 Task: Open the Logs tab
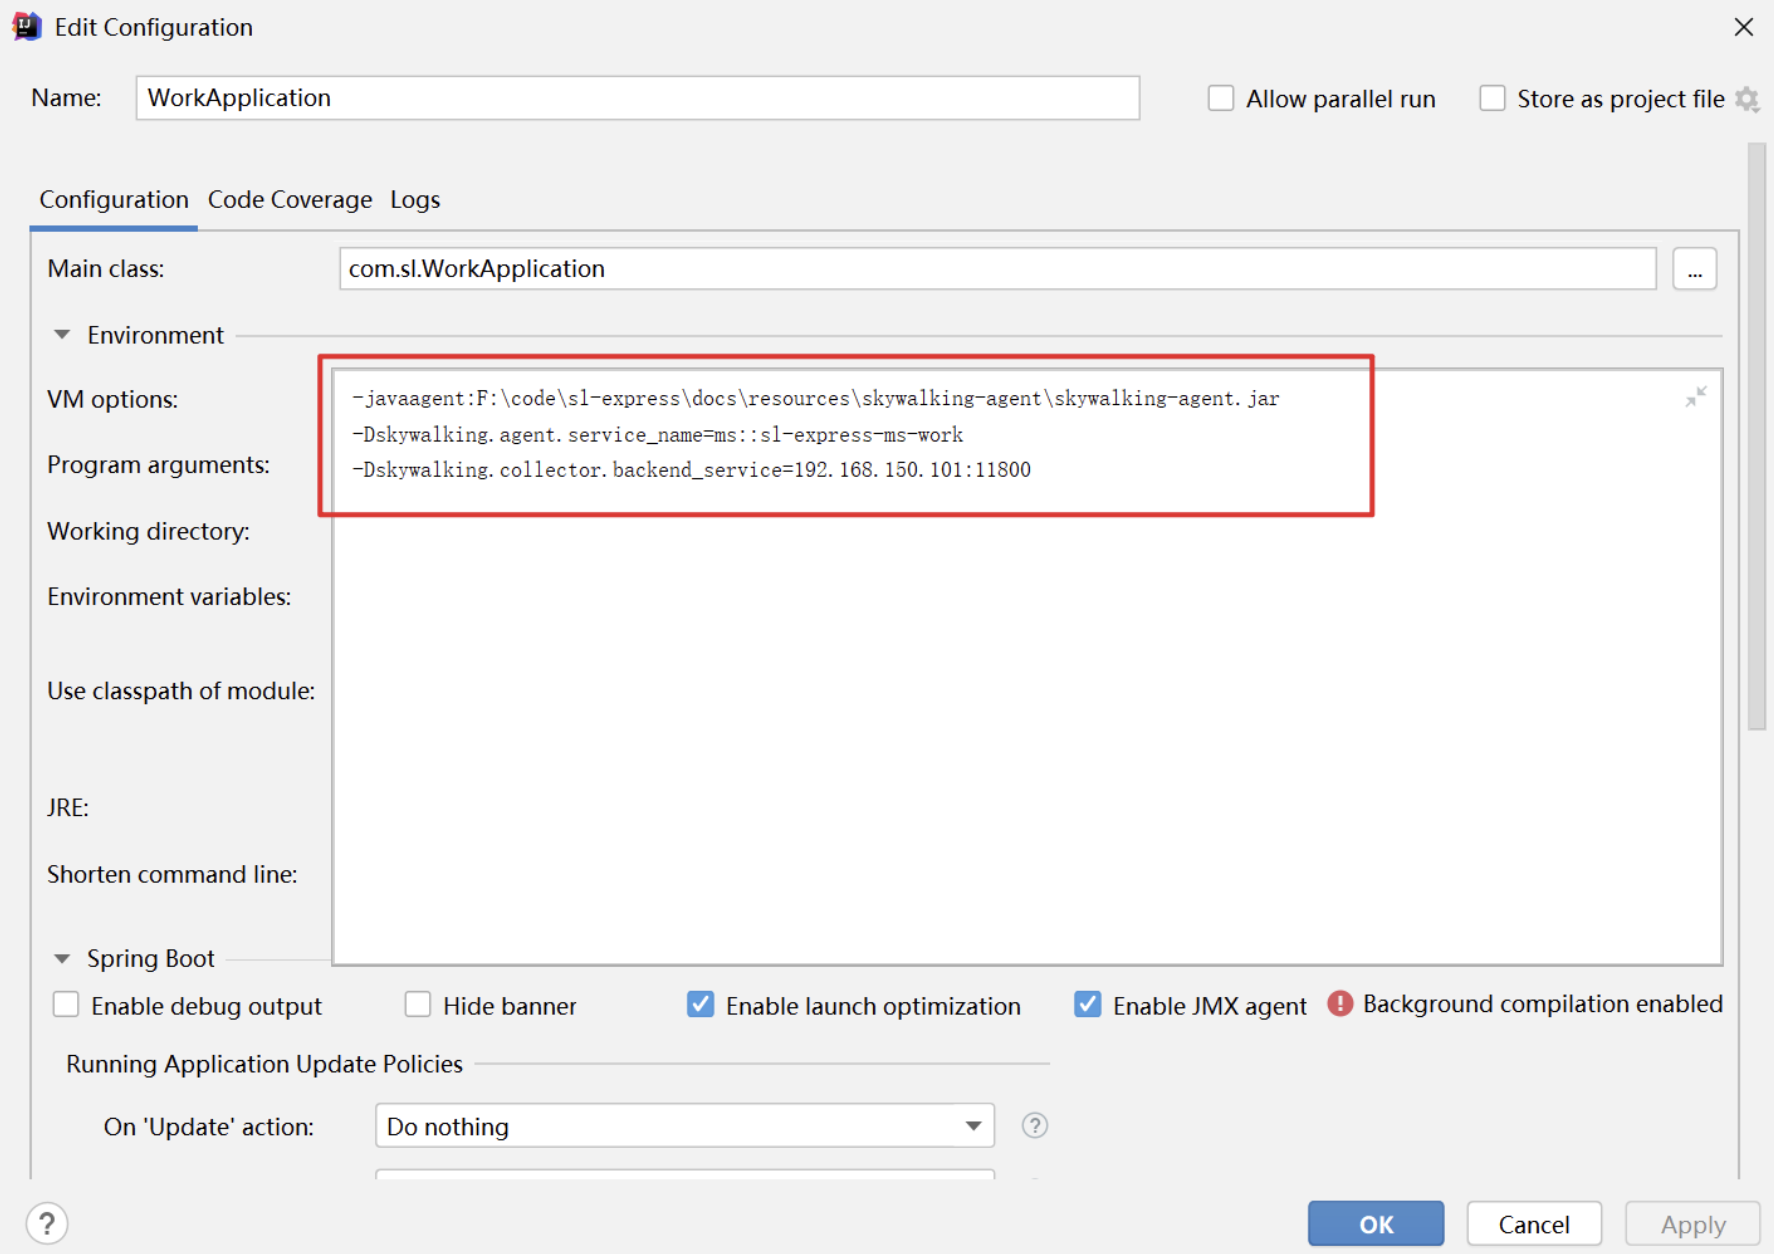point(415,200)
